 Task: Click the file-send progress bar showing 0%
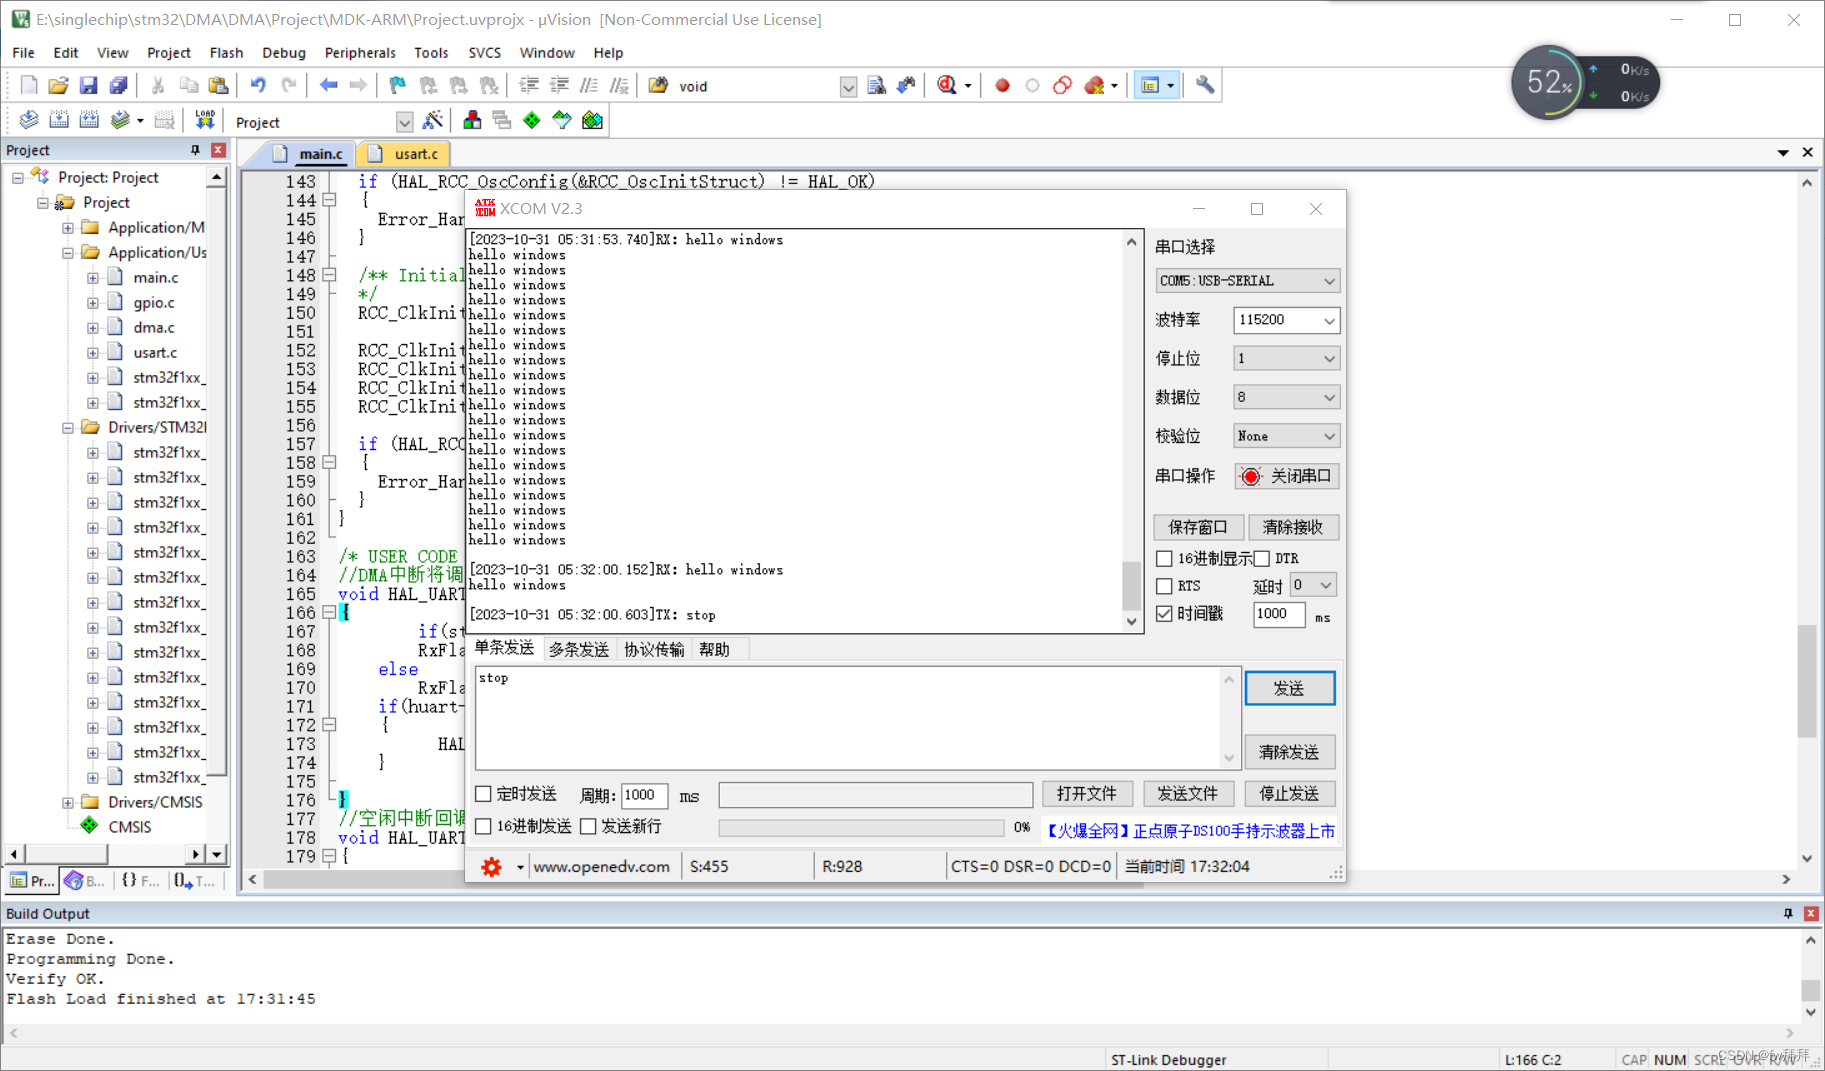861,828
